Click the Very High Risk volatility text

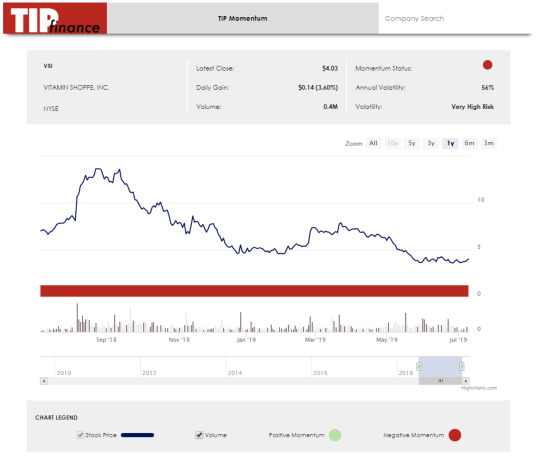[472, 107]
